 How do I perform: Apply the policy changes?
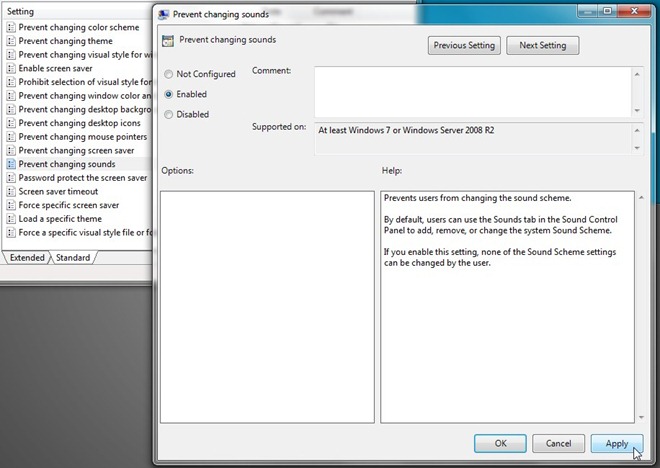[x=617, y=444]
